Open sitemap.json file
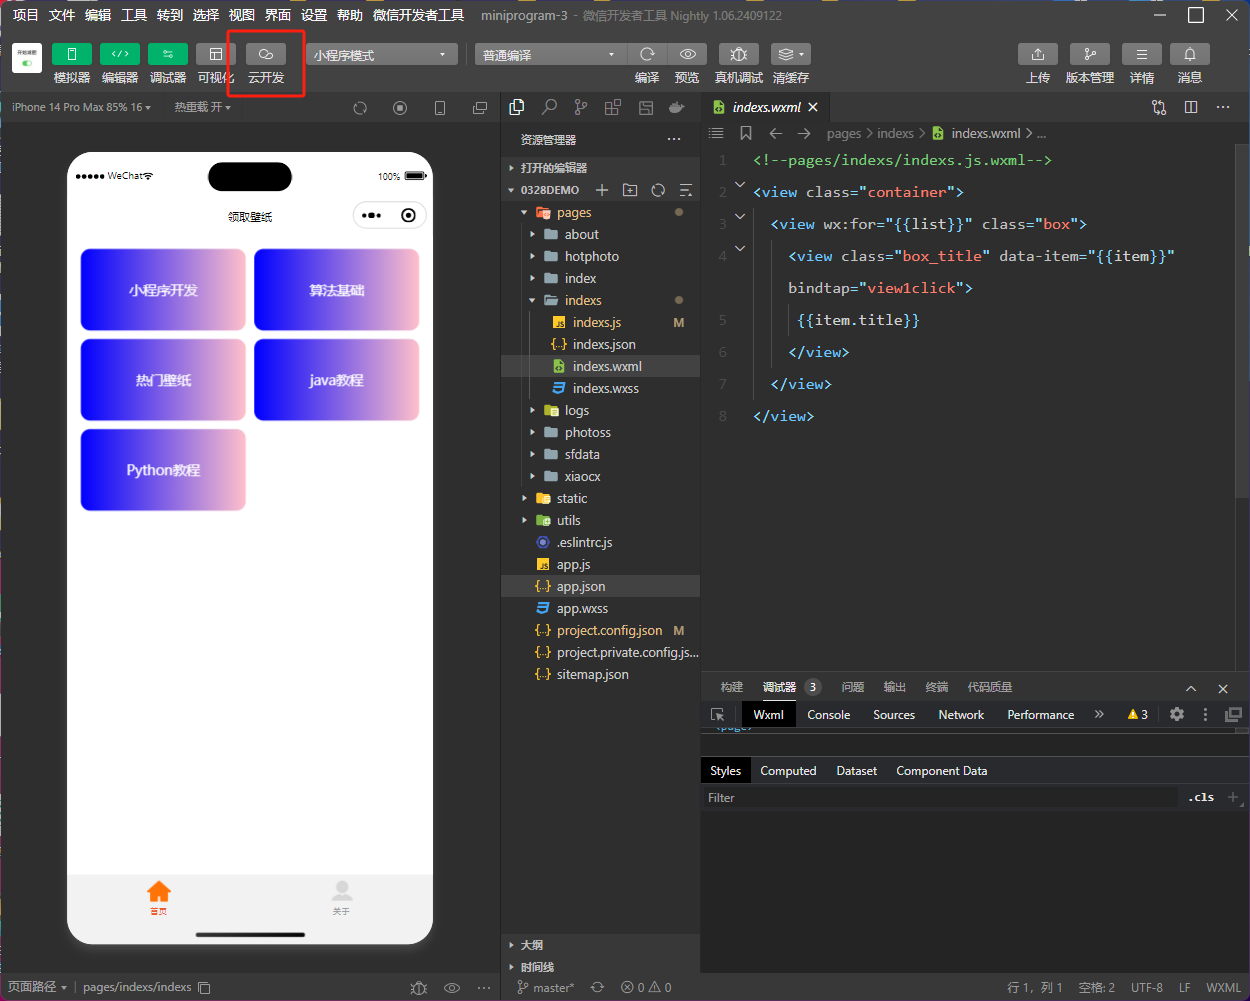Image resolution: width=1250 pixels, height=1001 pixels. 600,674
